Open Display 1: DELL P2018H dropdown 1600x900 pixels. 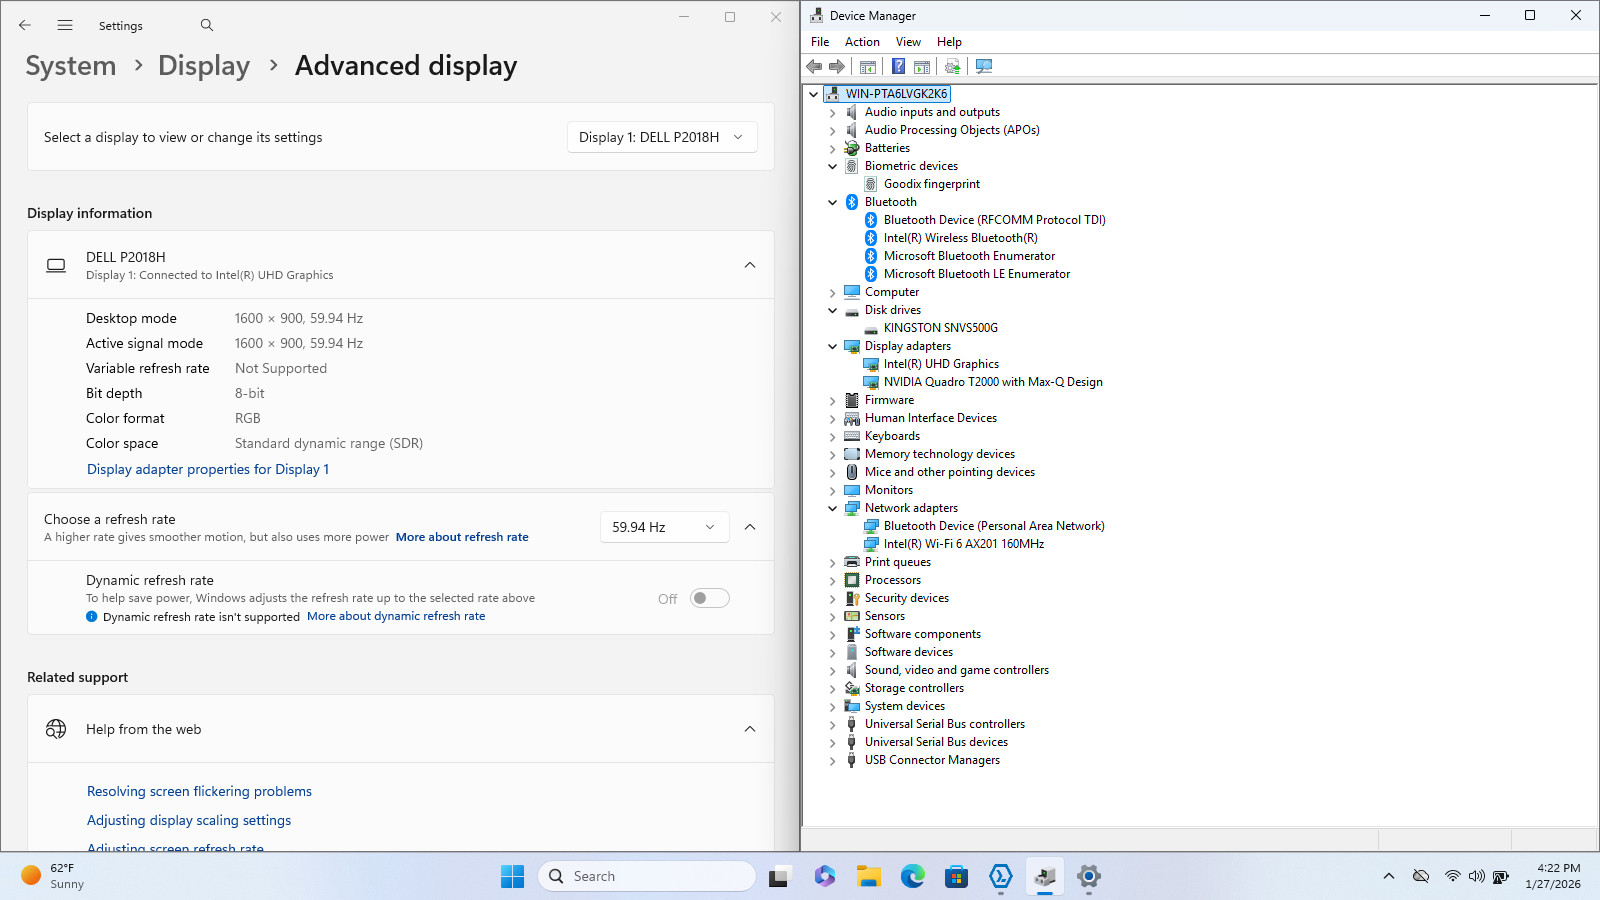tap(662, 137)
